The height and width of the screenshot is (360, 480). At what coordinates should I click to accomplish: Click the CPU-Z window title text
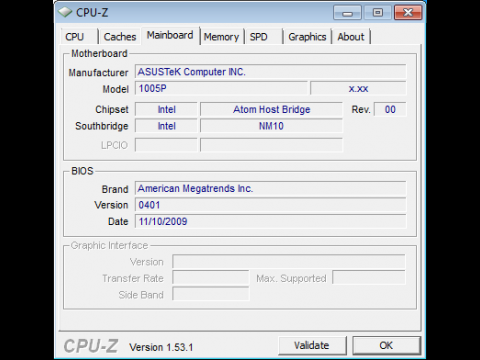[92, 12]
